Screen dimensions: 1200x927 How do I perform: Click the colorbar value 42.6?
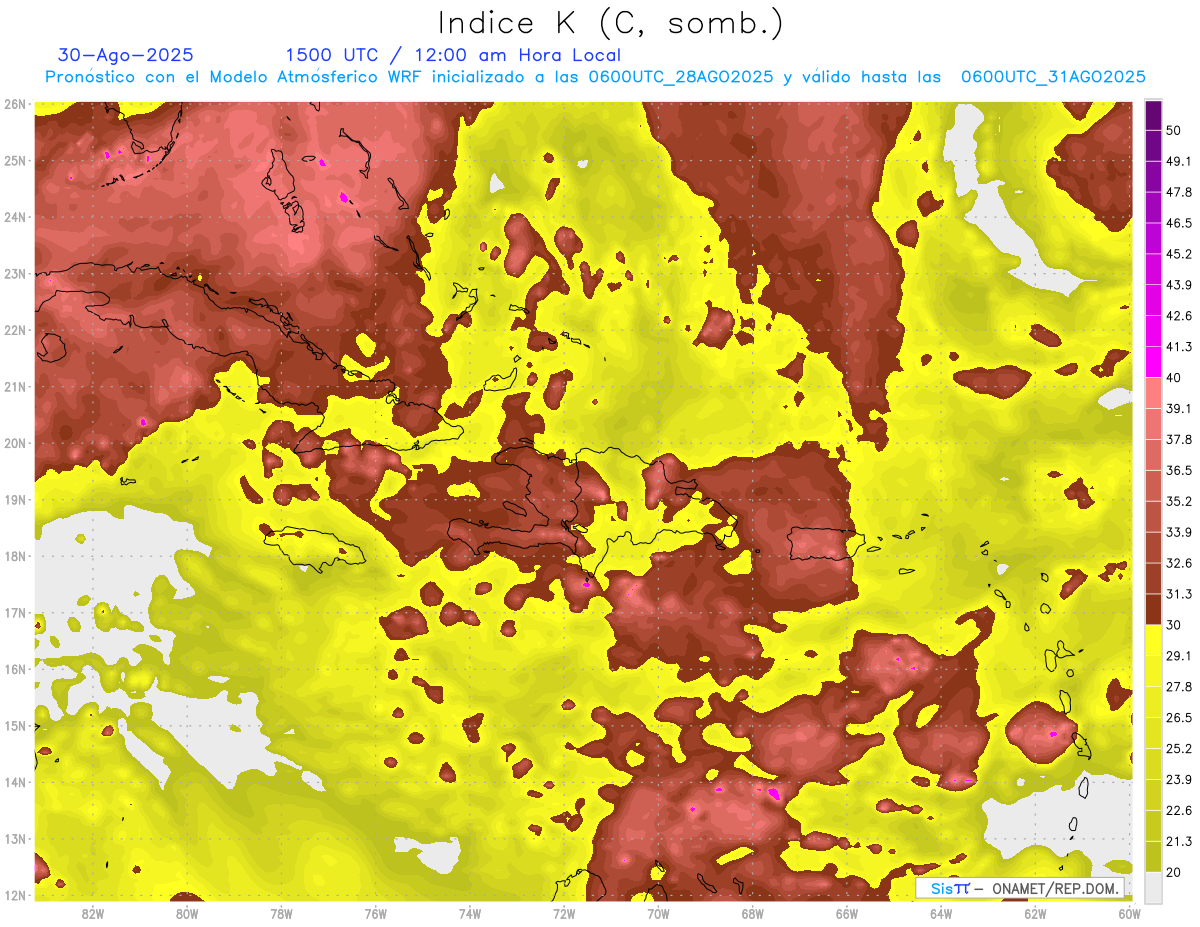pos(1179,316)
